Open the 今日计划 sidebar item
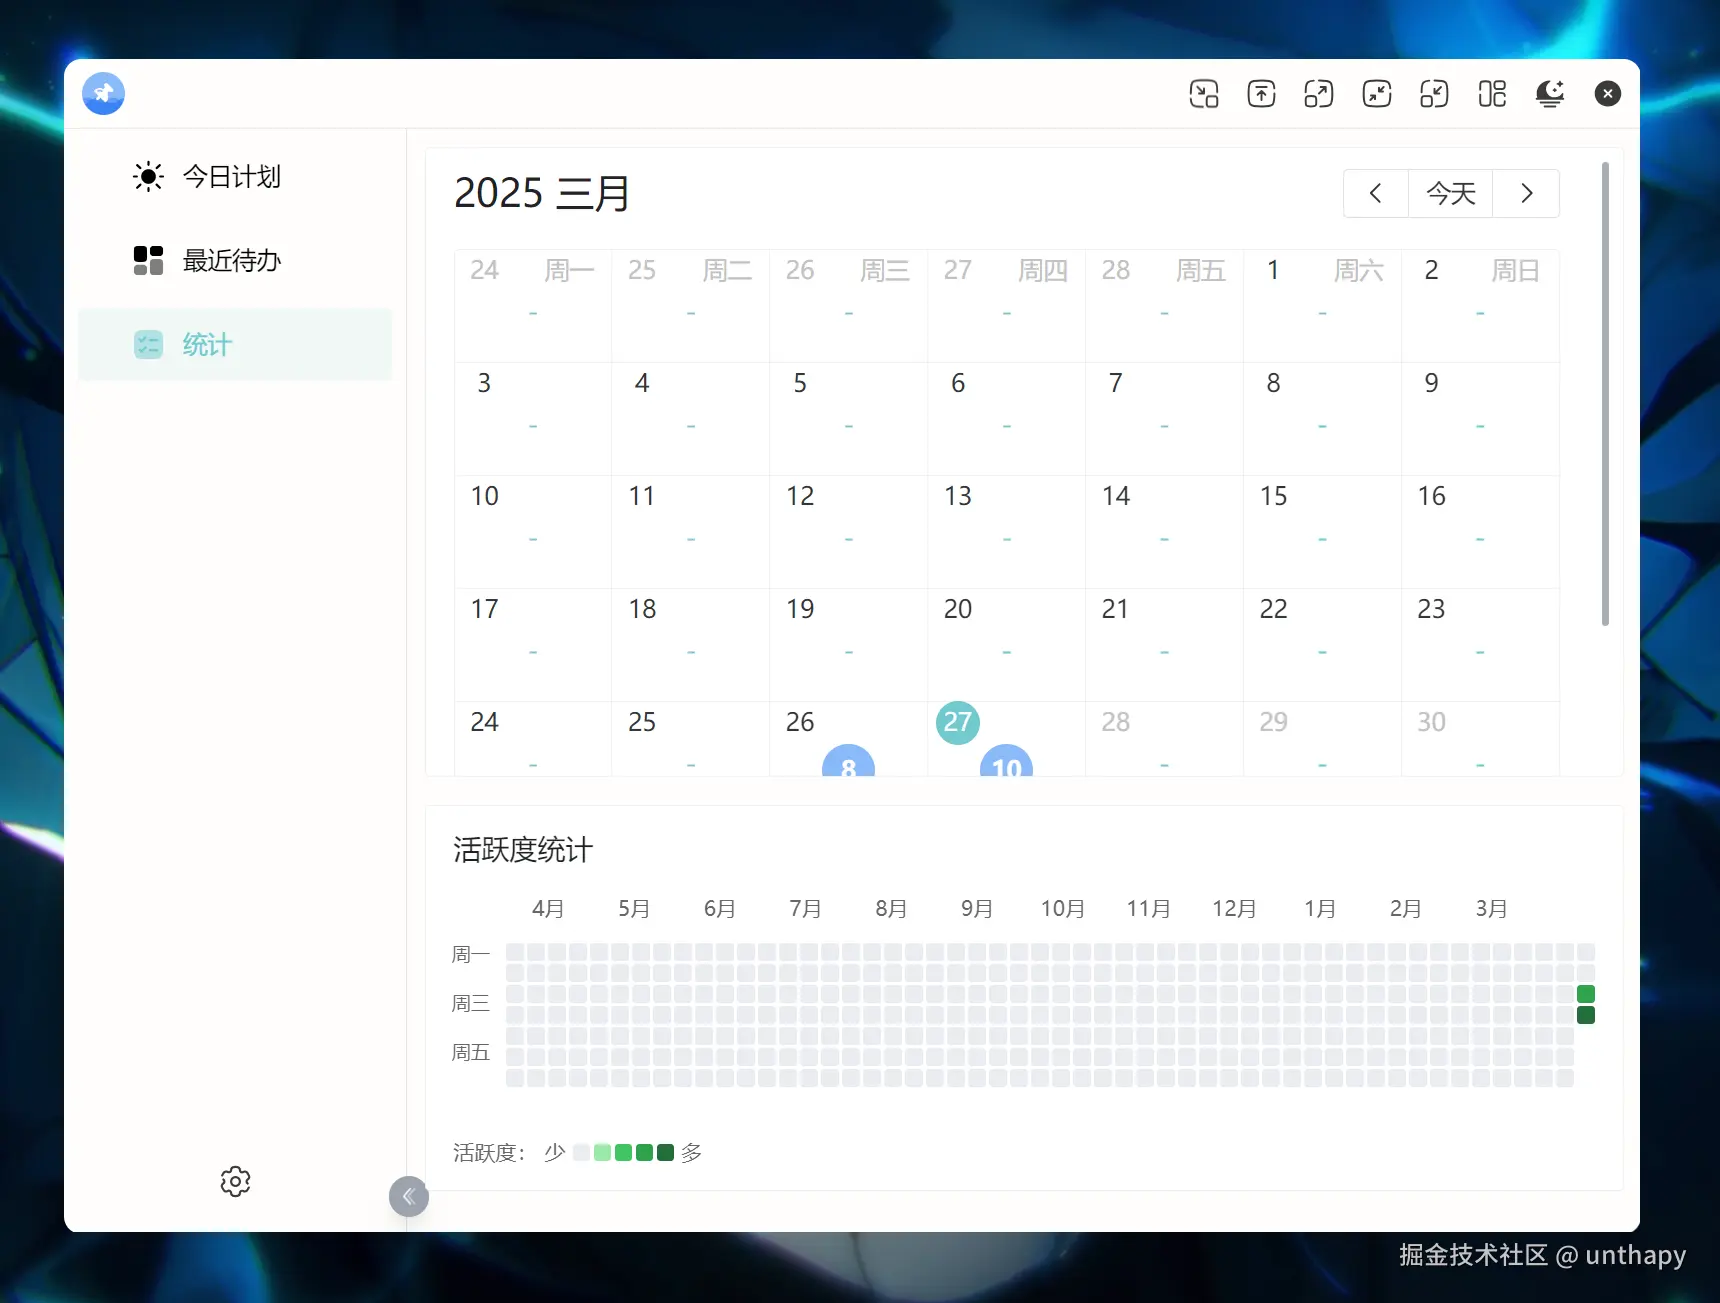Screen dimensions: 1720x1303 coord(235,177)
